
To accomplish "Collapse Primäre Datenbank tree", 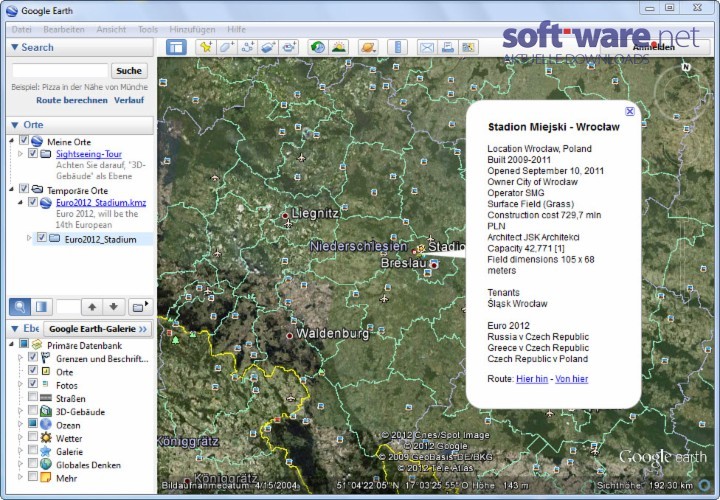I will click(11, 344).
